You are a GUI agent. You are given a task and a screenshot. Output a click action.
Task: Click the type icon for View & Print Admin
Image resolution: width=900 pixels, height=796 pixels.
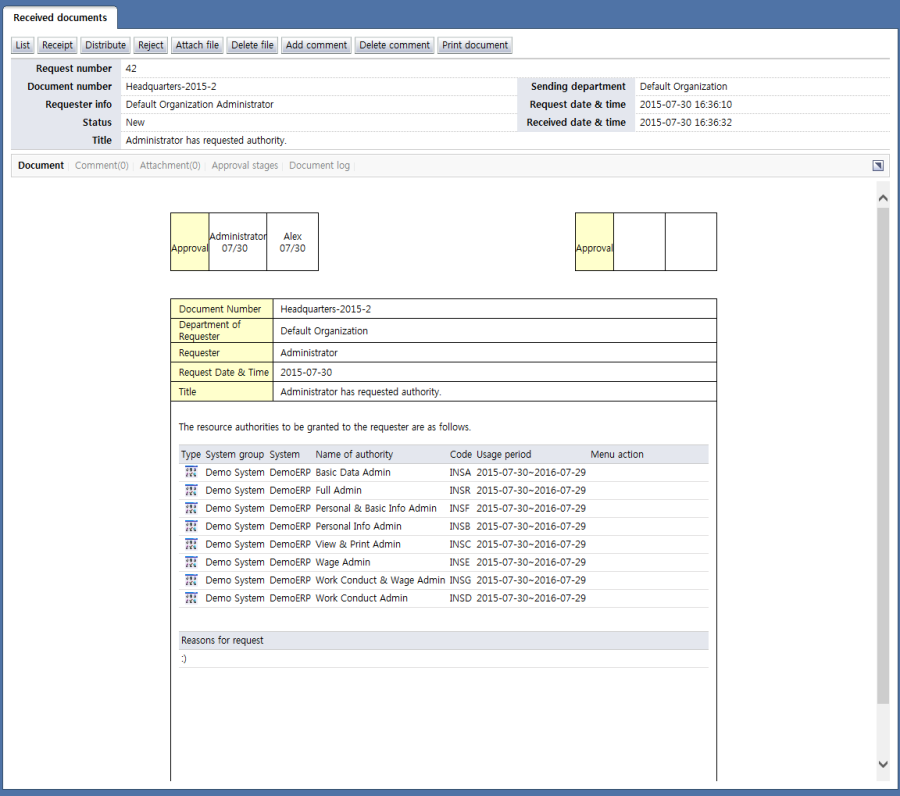[x=191, y=544]
